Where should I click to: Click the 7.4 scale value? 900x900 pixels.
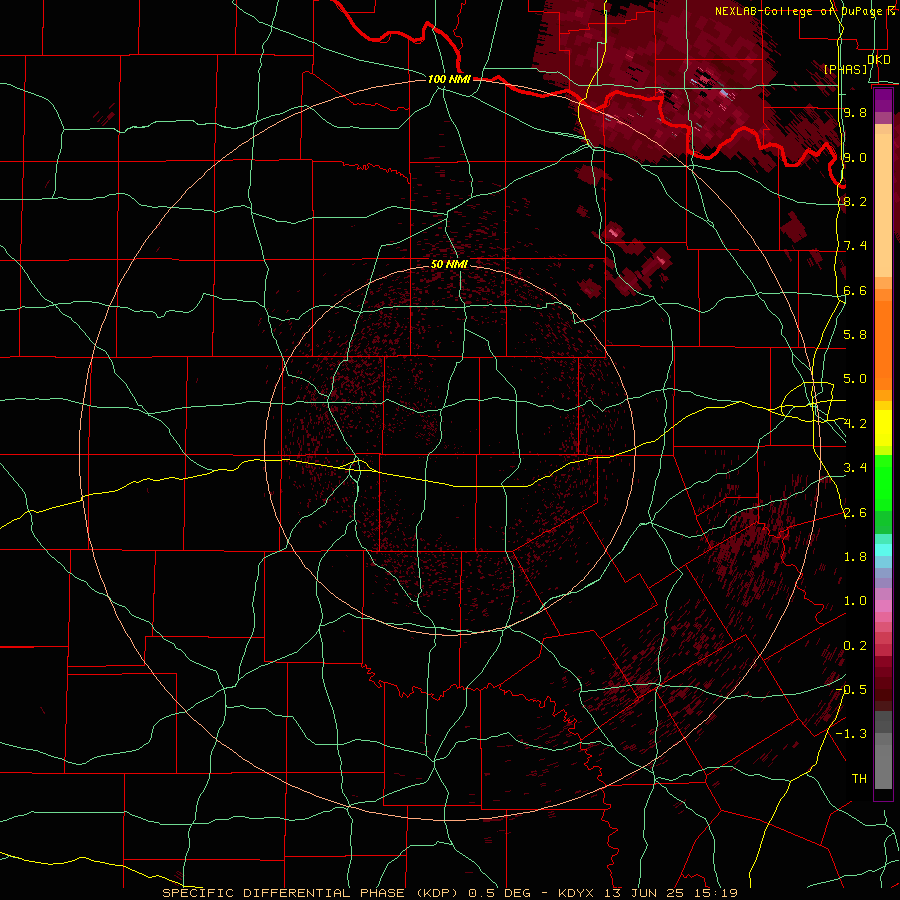point(855,246)
